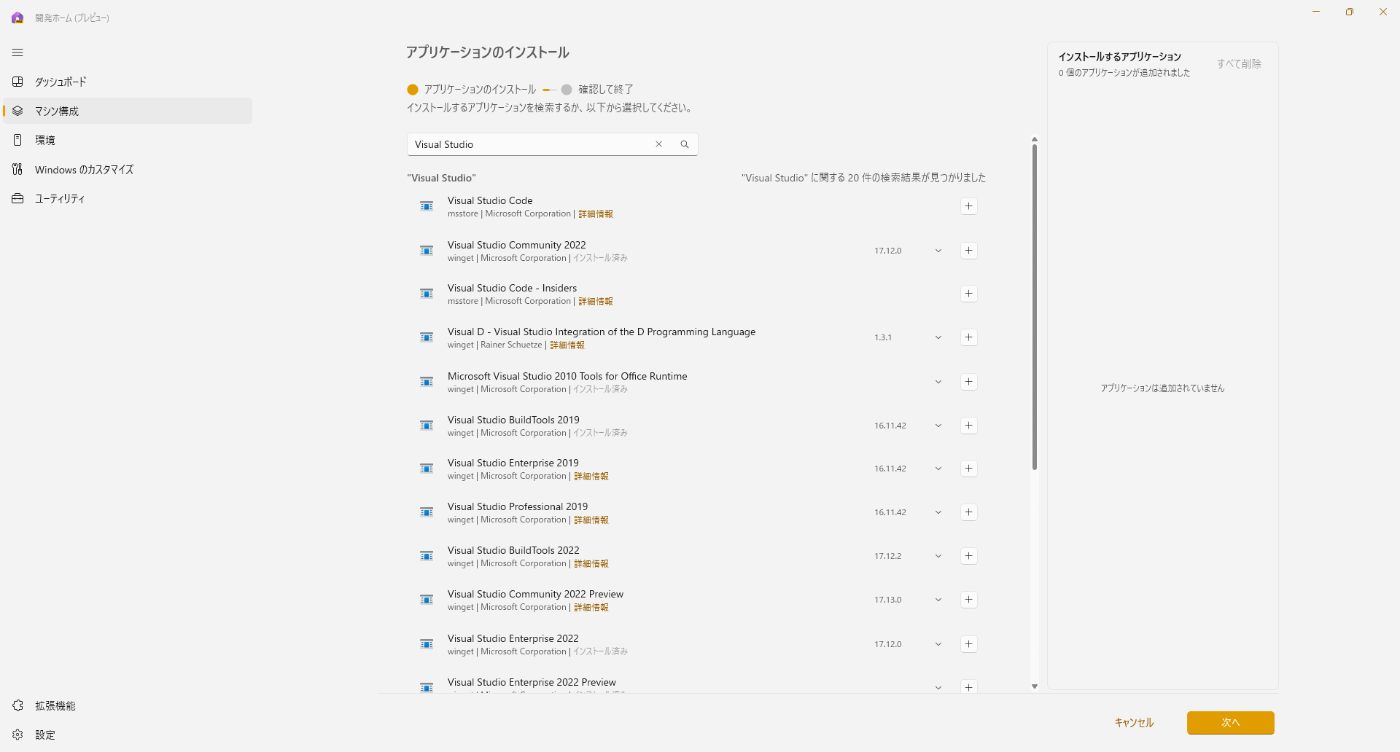Click the アプリケーションのインストール step indicator
The image size is (1400, 752).
(471, 89)
